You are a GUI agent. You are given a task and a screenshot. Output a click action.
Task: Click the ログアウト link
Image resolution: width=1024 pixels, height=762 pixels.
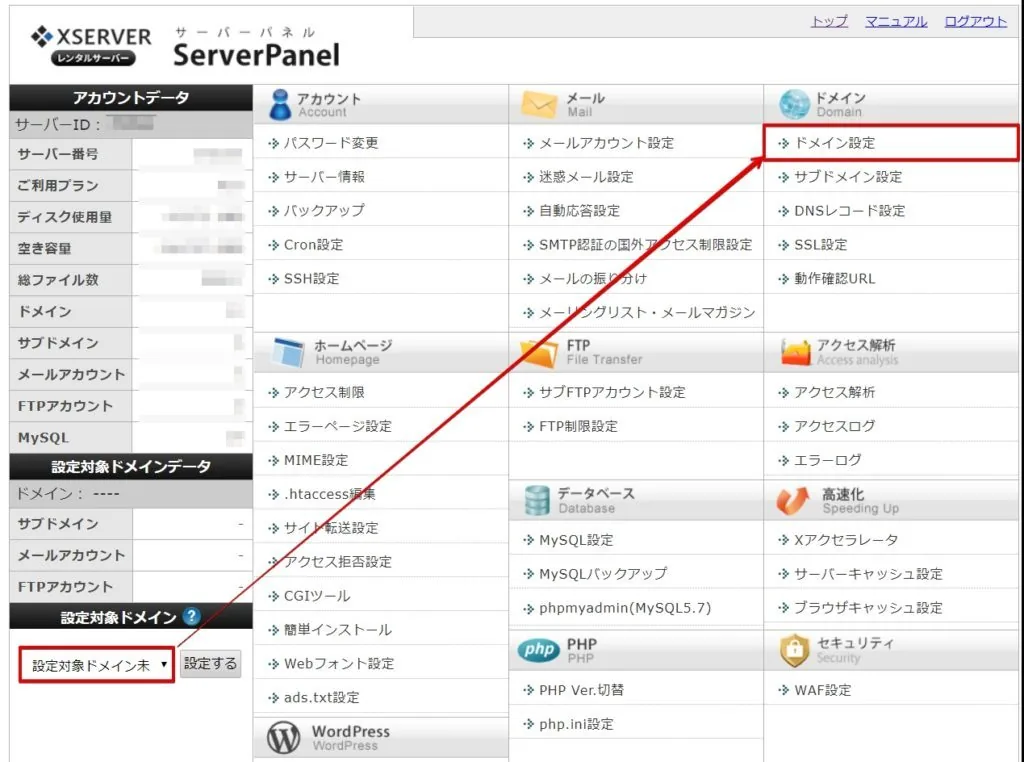point(976,22)
